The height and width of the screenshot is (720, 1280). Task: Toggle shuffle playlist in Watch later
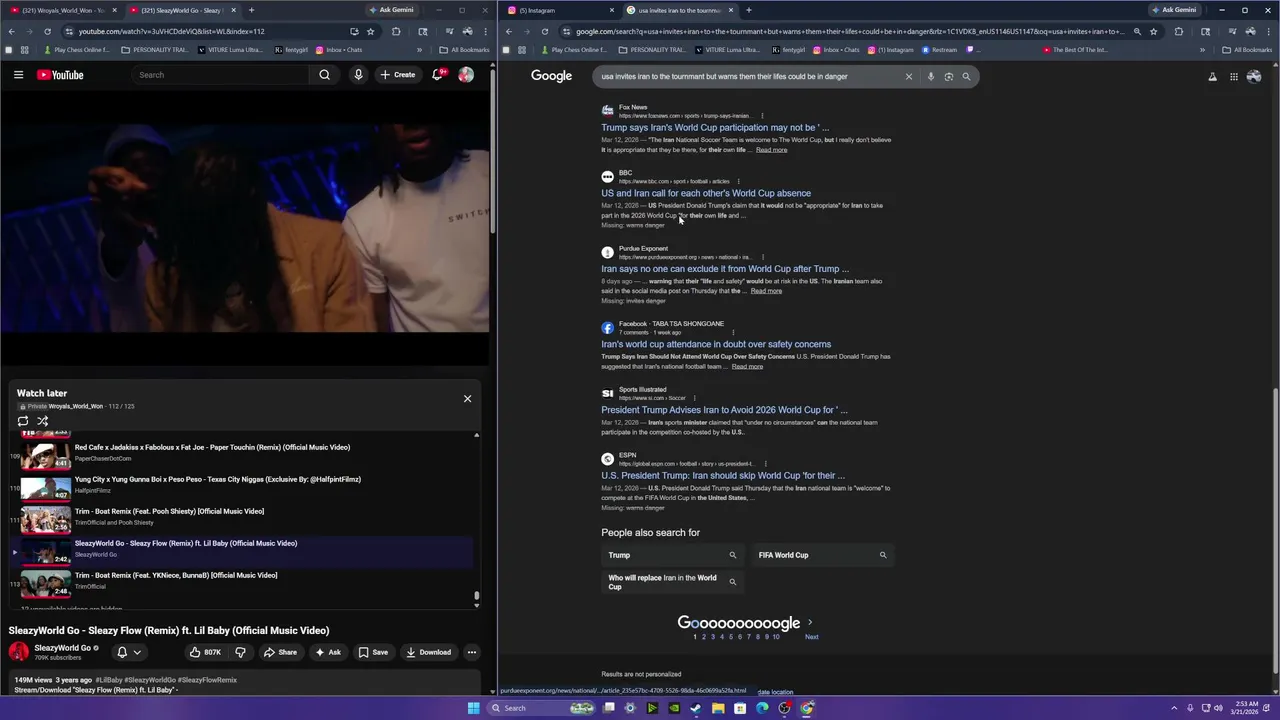(x=43, y=421)
